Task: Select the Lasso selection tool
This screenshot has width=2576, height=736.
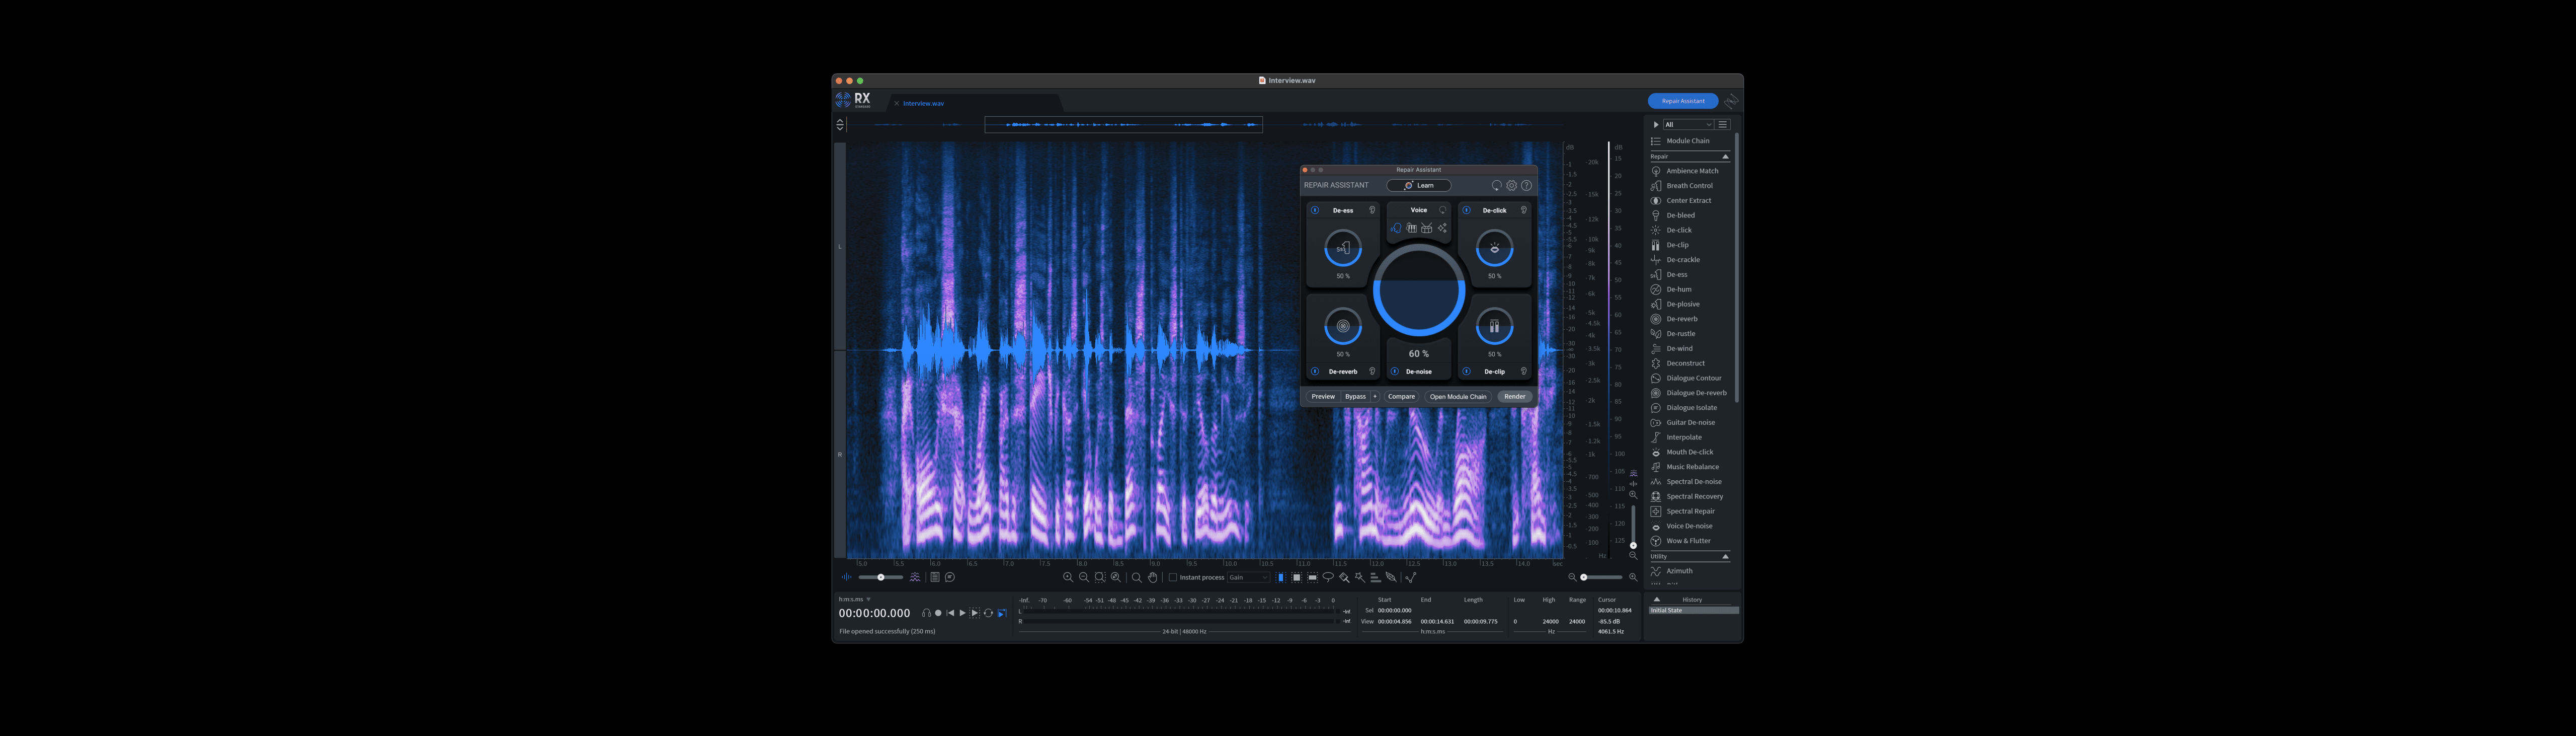Action: click(x=1328, y=577)
